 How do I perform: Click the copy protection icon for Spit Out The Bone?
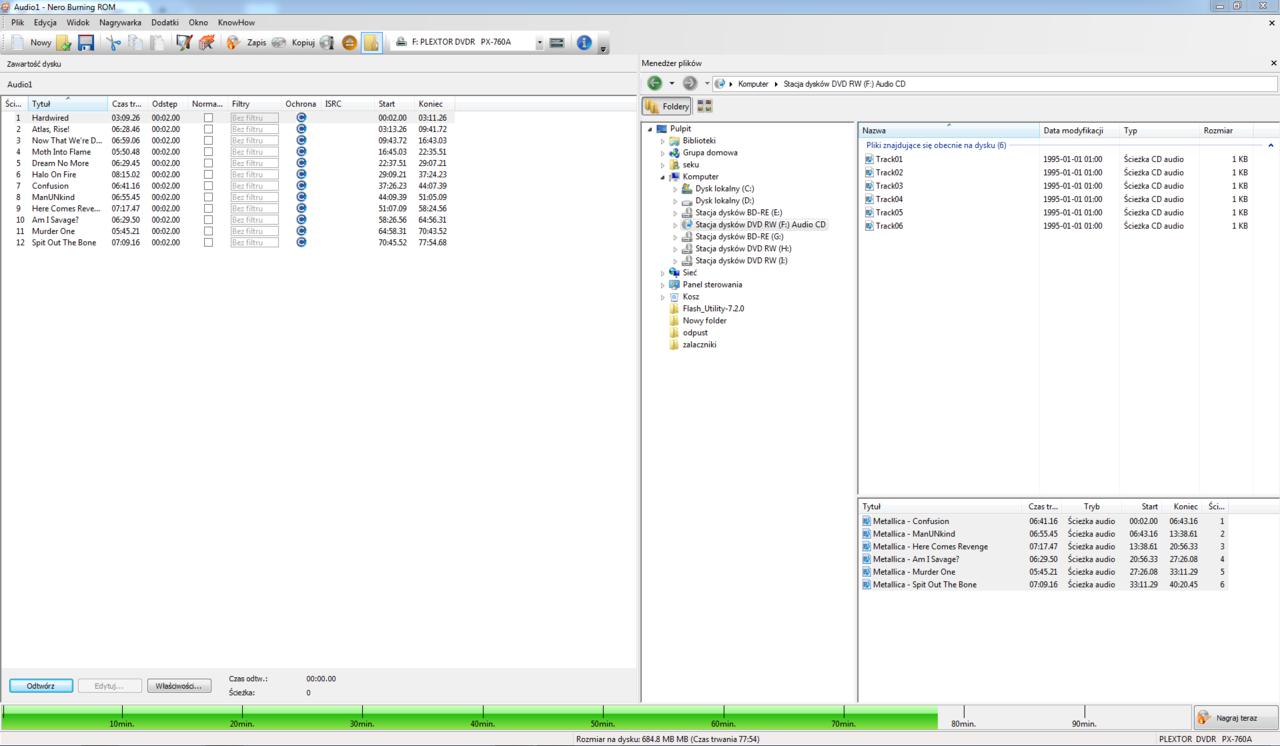[x=301, y=242]
